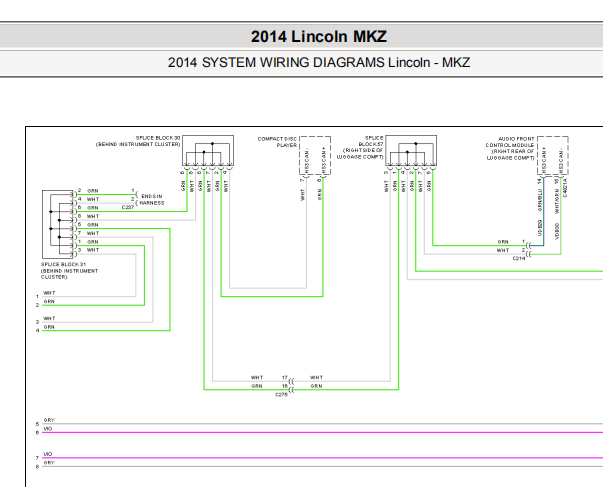Click pin "14" below Audio Front Control Module

point(540,180)
